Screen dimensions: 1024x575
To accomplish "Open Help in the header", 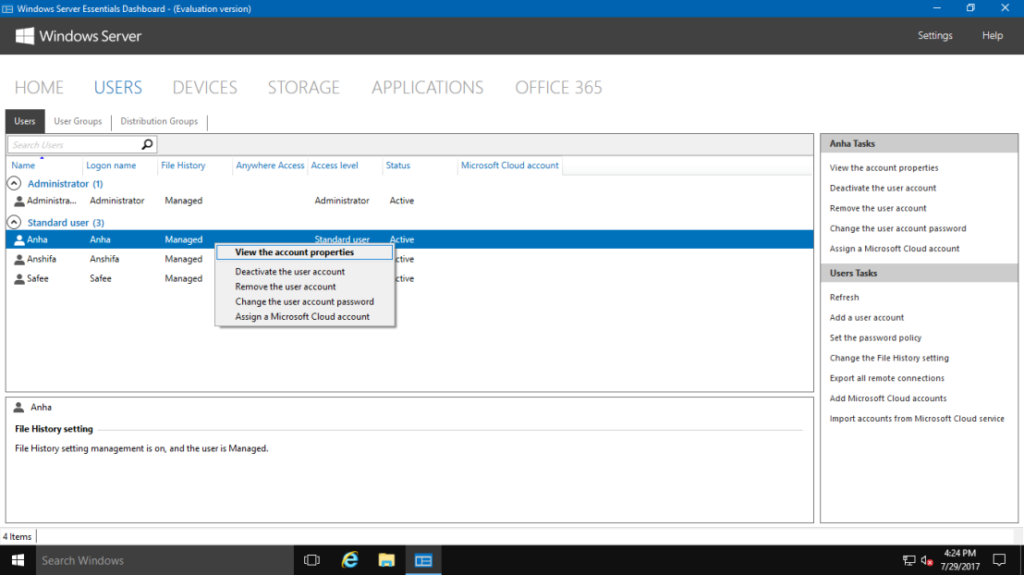I will coord(992,35).
